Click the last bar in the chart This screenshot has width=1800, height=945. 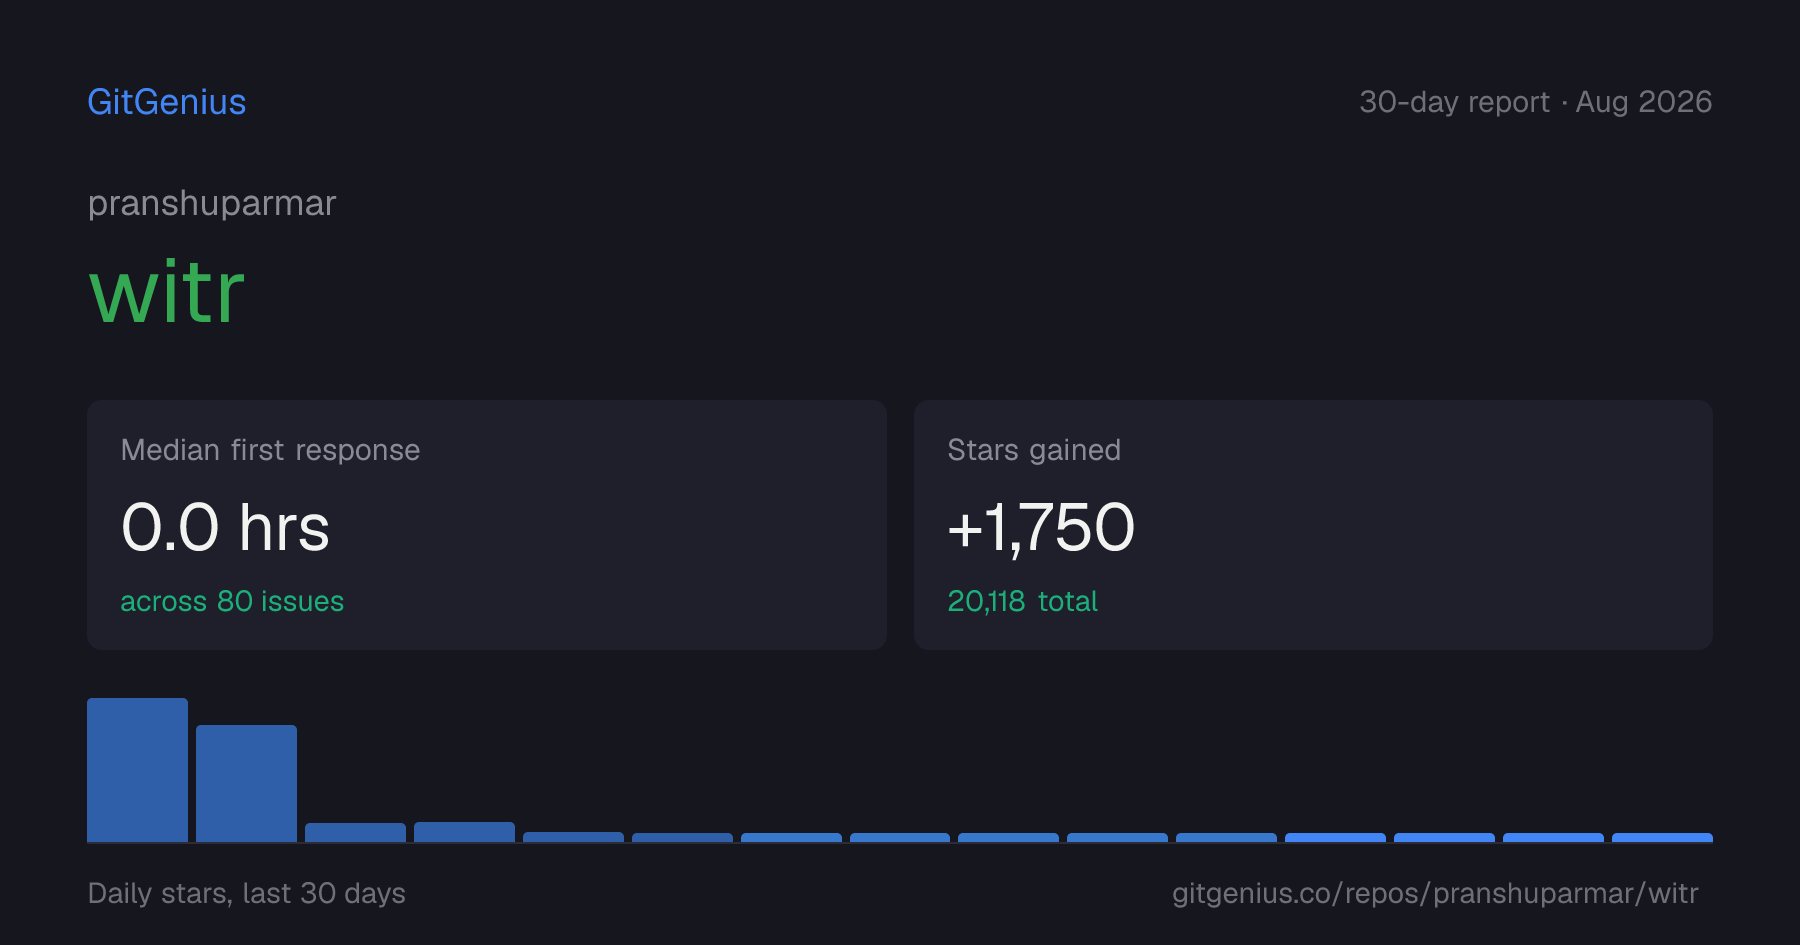(1662, 837)
